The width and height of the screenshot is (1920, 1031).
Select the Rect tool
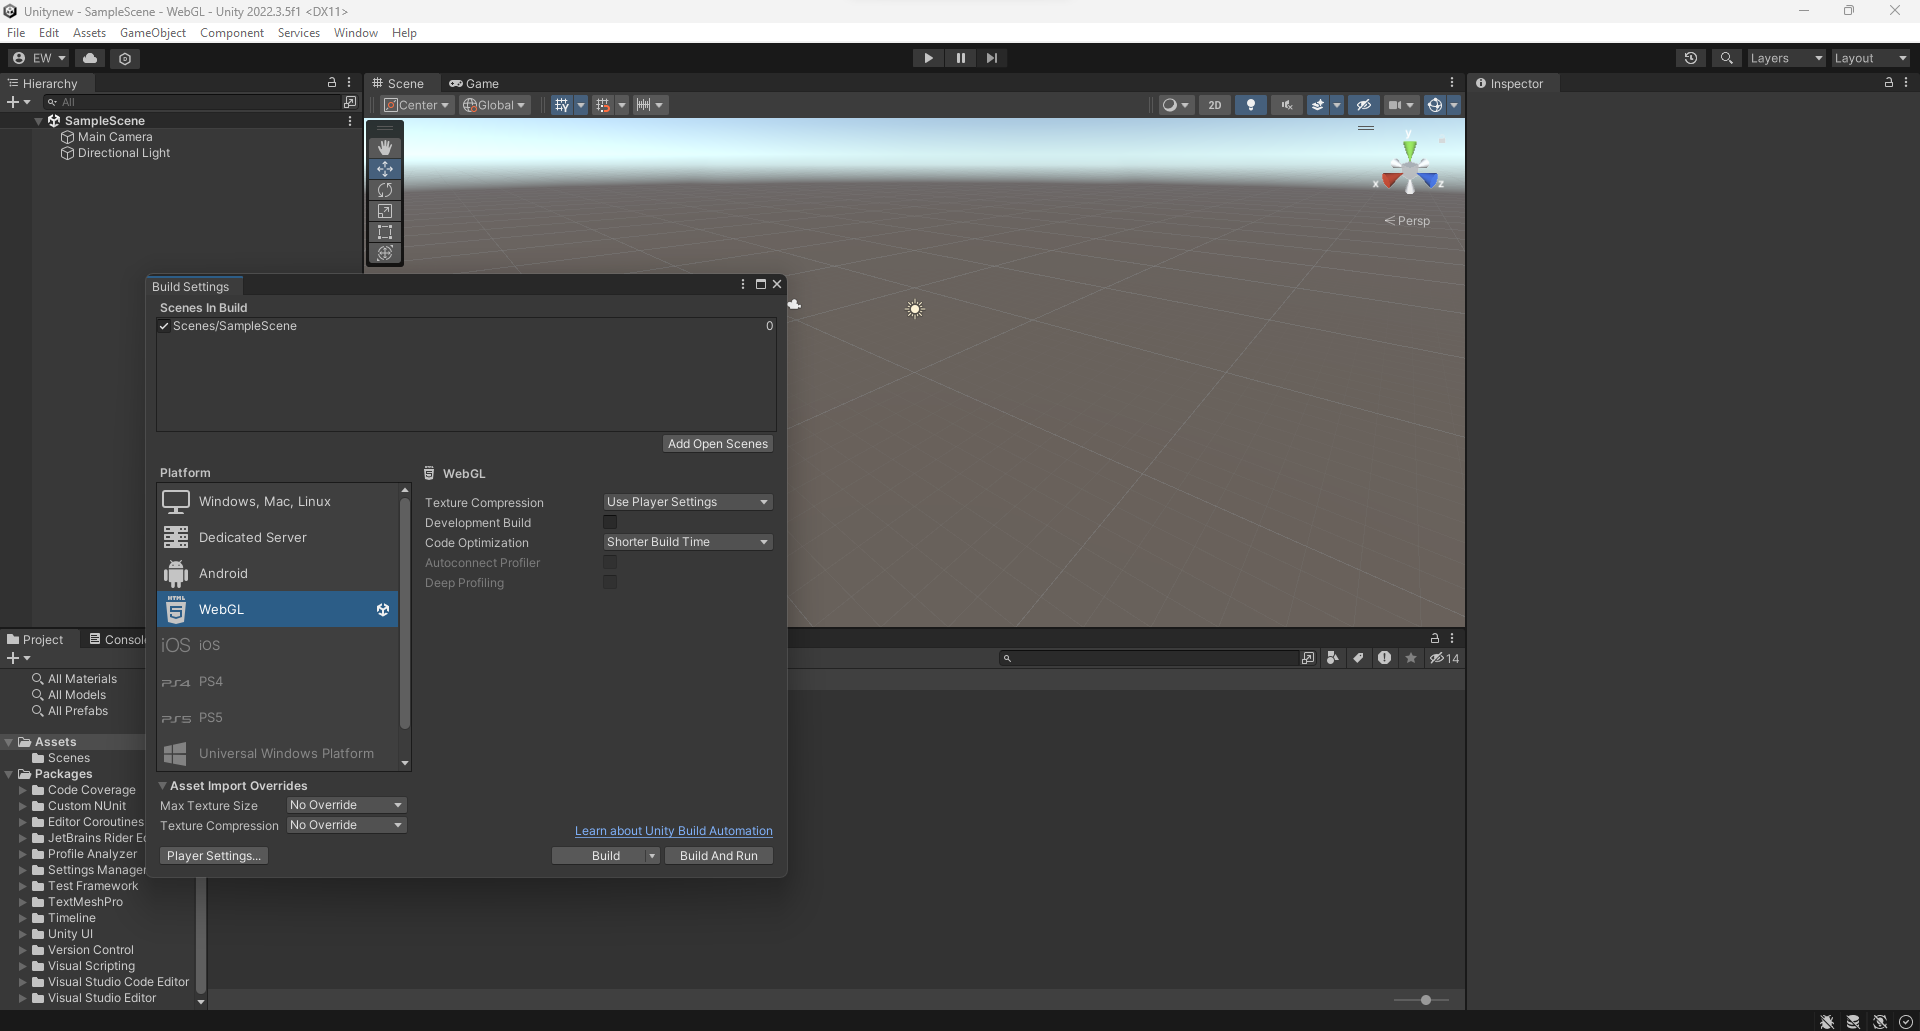(x=385, y=232)
